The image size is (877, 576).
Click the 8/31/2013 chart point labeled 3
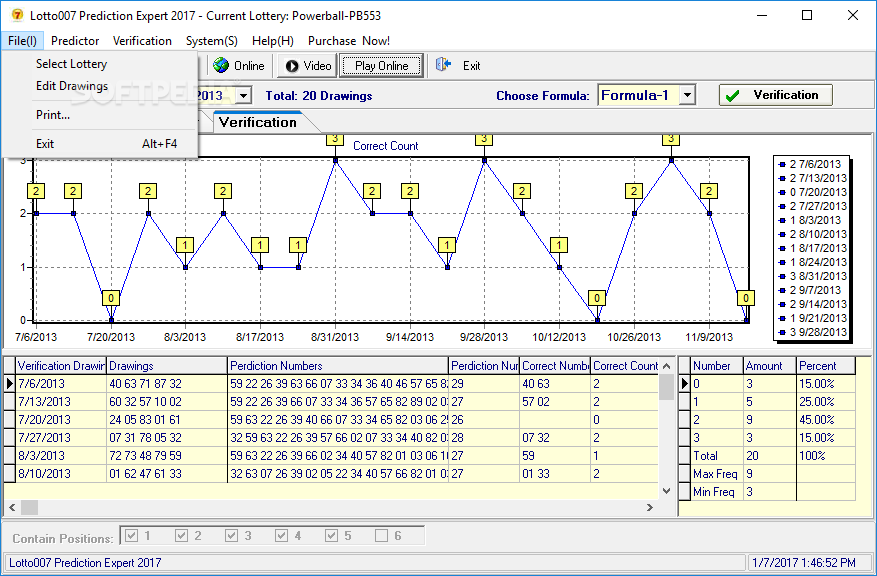[x=335, y=160]
